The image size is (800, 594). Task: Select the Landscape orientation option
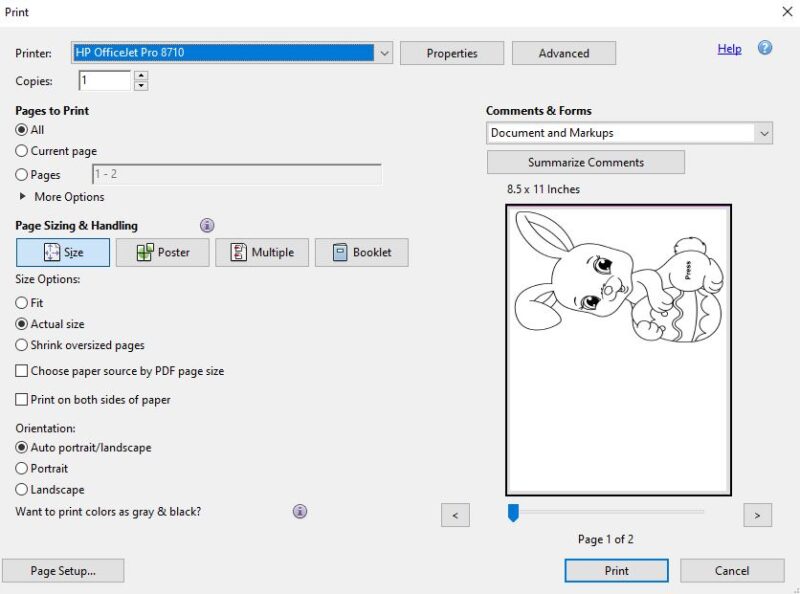(22, 490)
